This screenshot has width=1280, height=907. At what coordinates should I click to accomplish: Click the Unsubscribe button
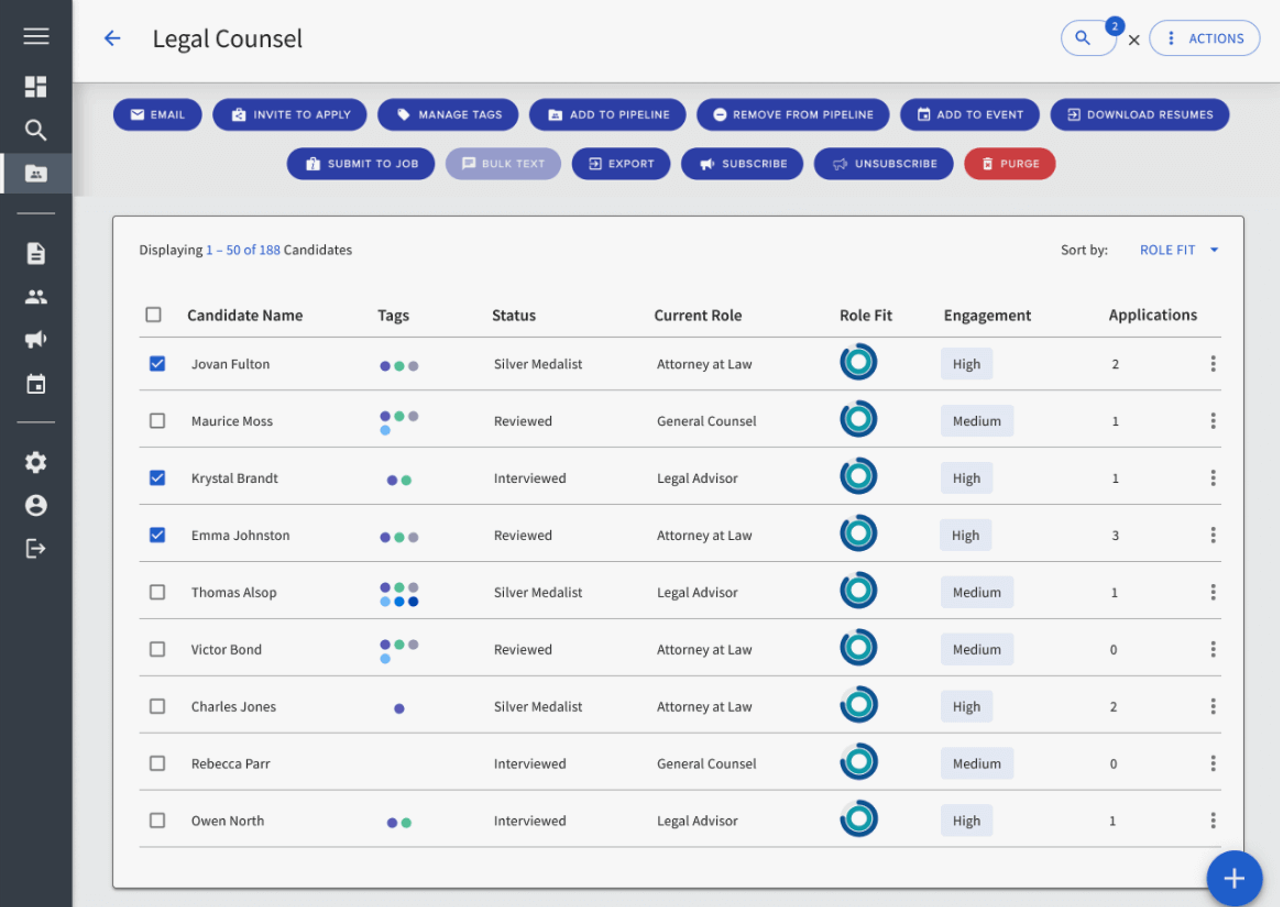pyautogui.click(x=884, y=163)
